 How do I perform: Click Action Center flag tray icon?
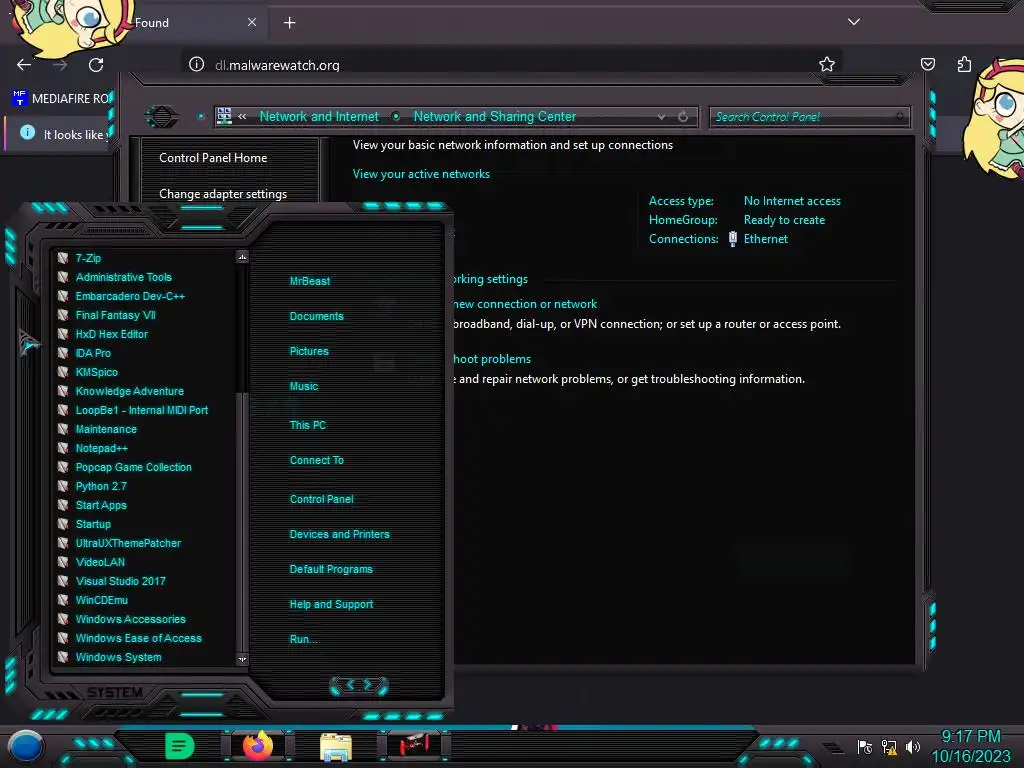click(865, 746)
